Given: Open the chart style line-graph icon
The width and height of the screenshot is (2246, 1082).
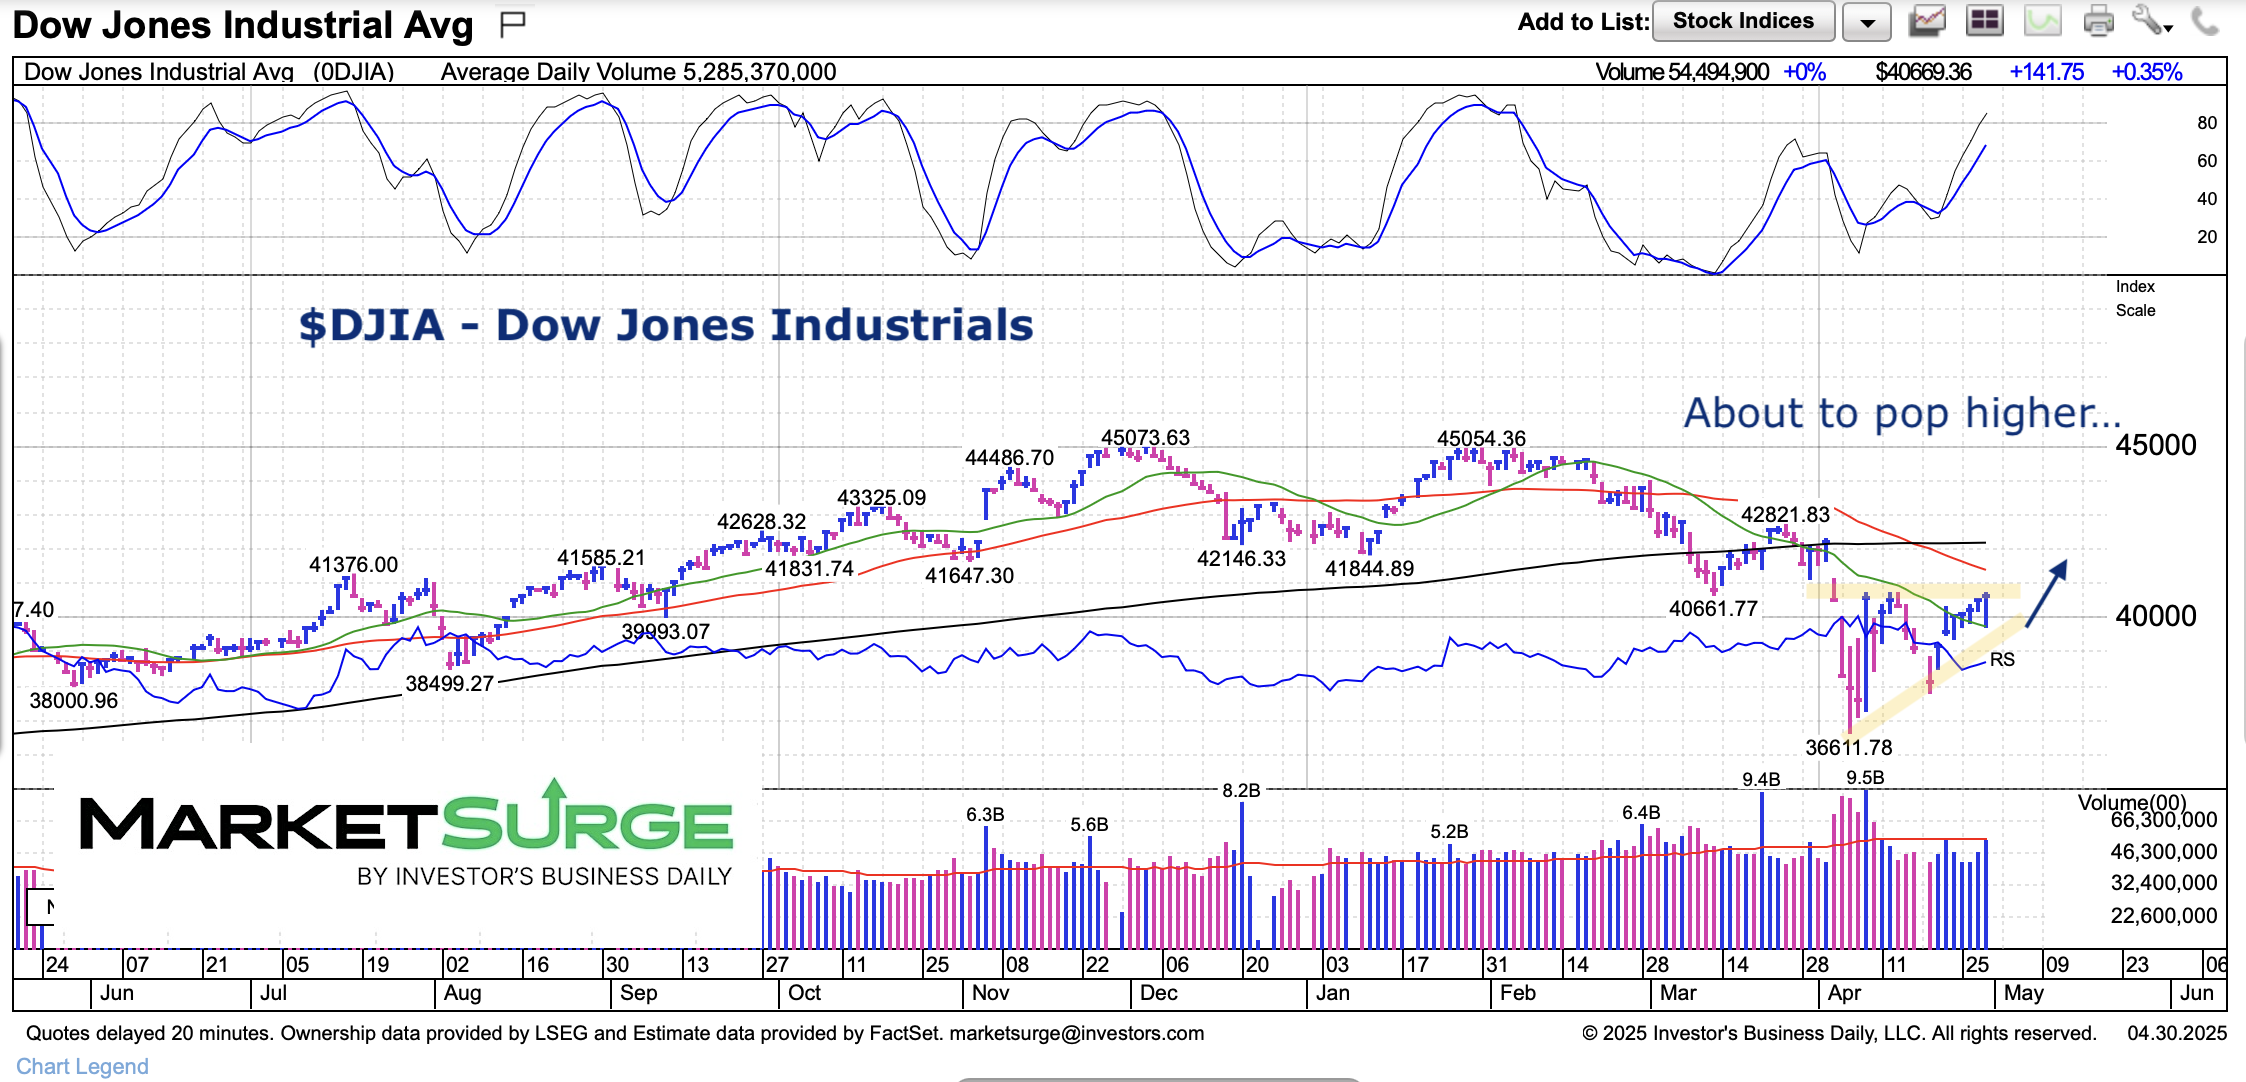Looking at the screenshot, I should (1926, 20).
